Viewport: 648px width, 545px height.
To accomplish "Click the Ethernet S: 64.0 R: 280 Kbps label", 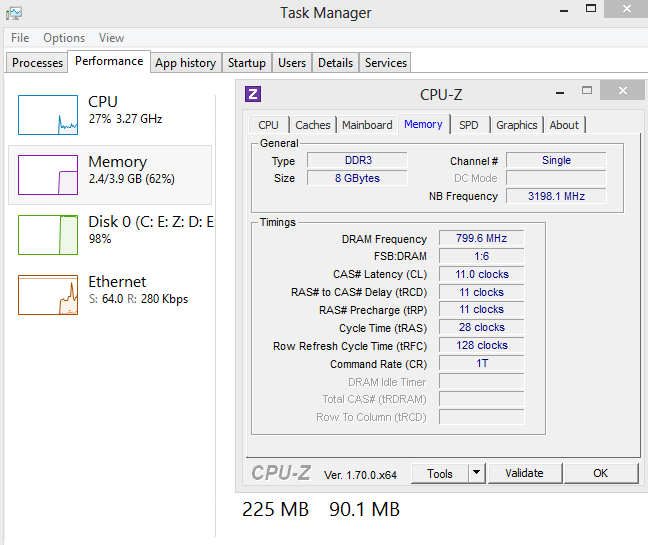I will click(x=138, y=290).
